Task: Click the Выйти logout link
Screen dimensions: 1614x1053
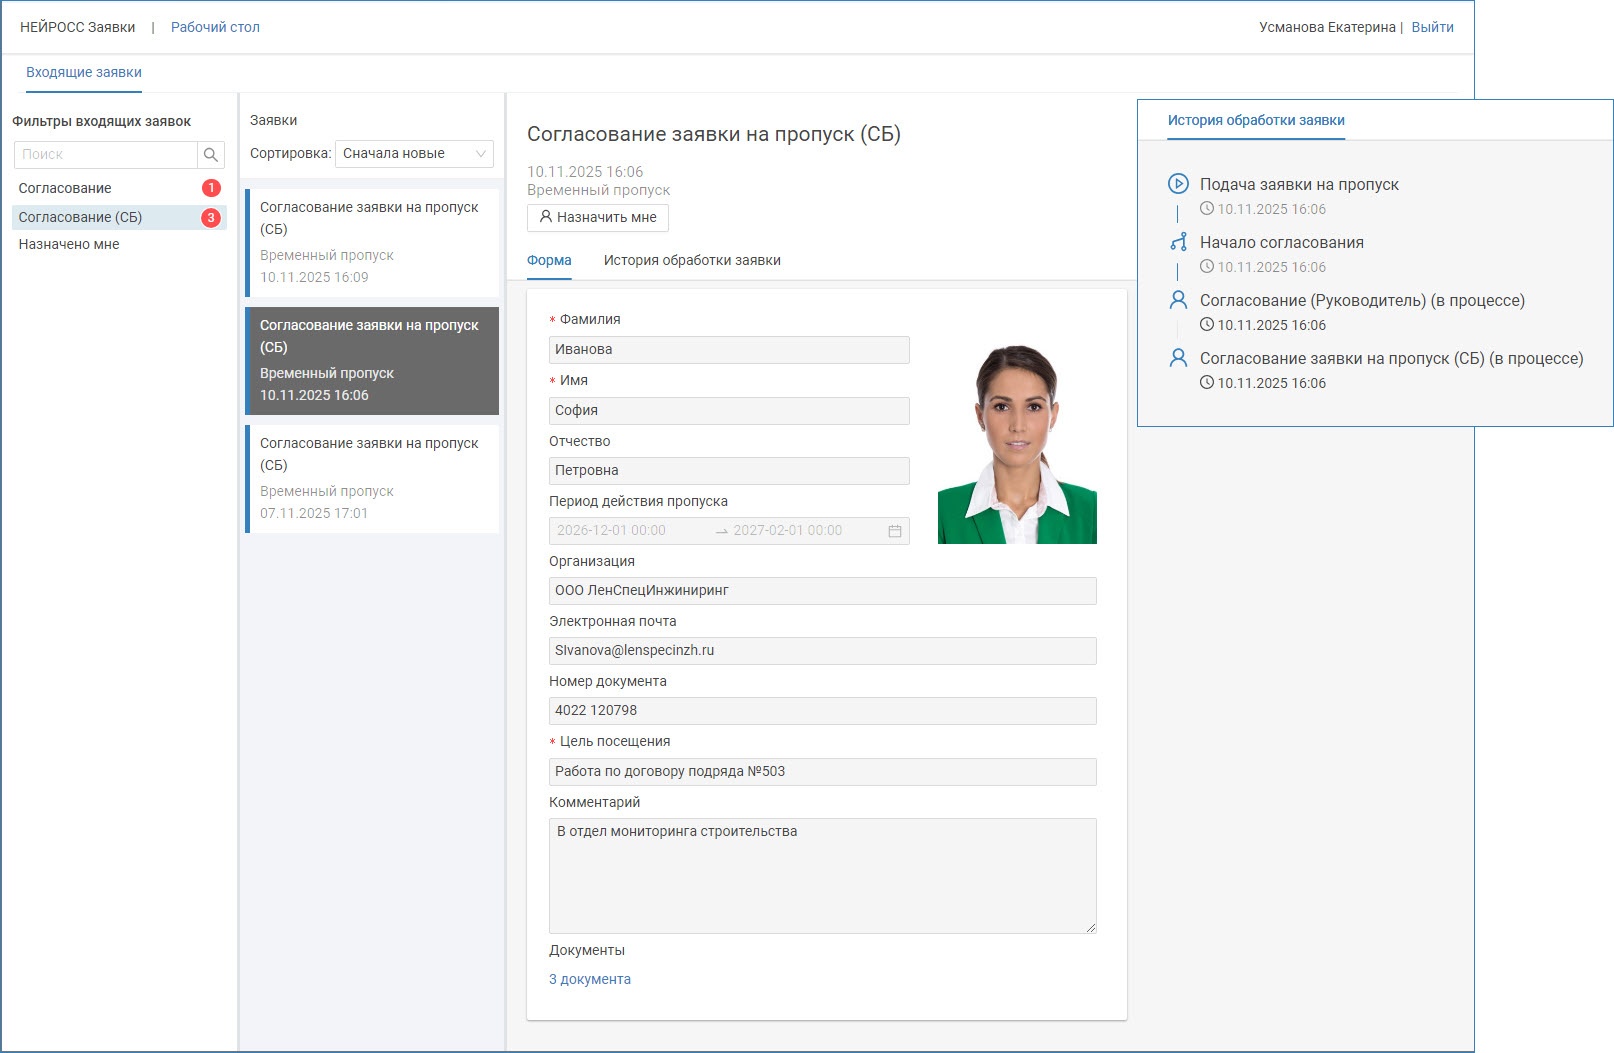Action: (x=1432, y=27)
